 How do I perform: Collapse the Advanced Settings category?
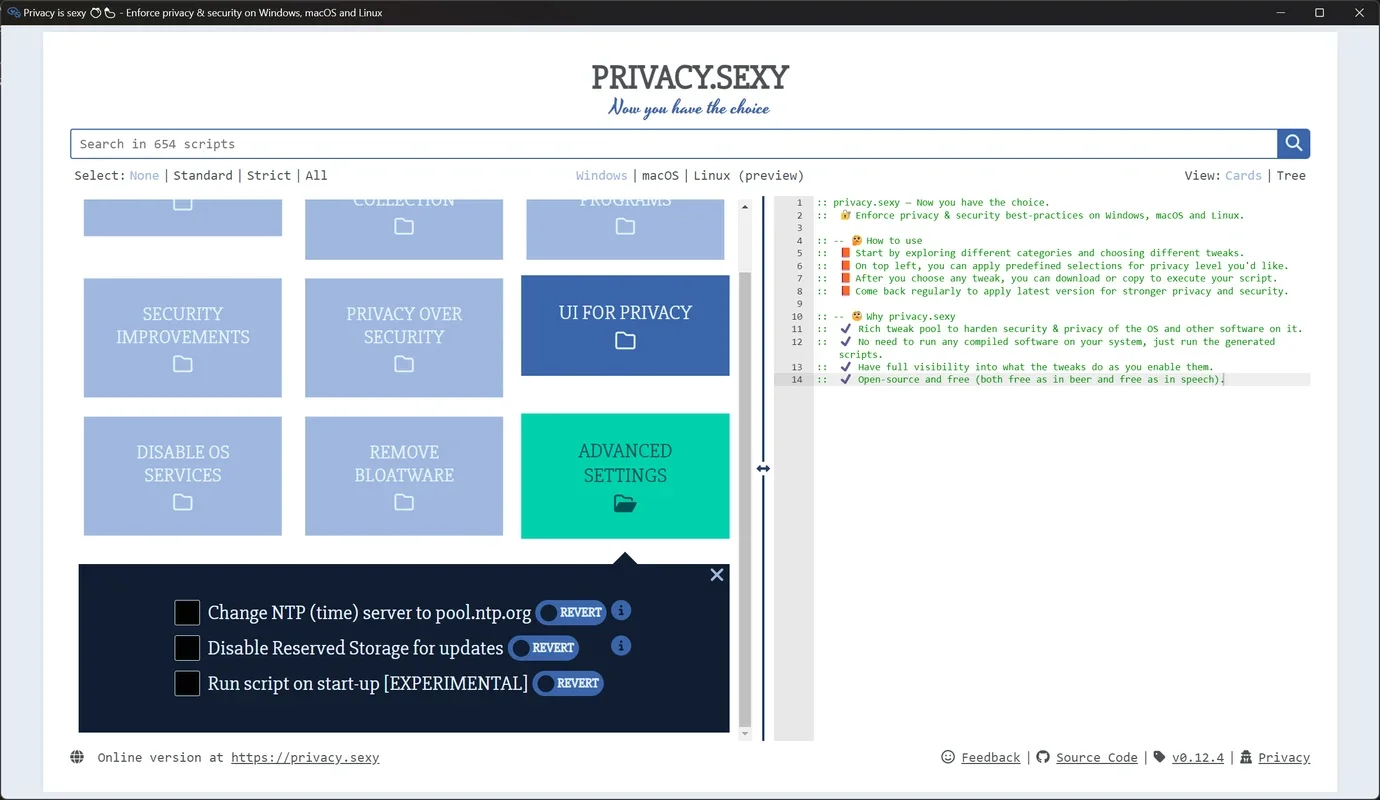point(625,476)
